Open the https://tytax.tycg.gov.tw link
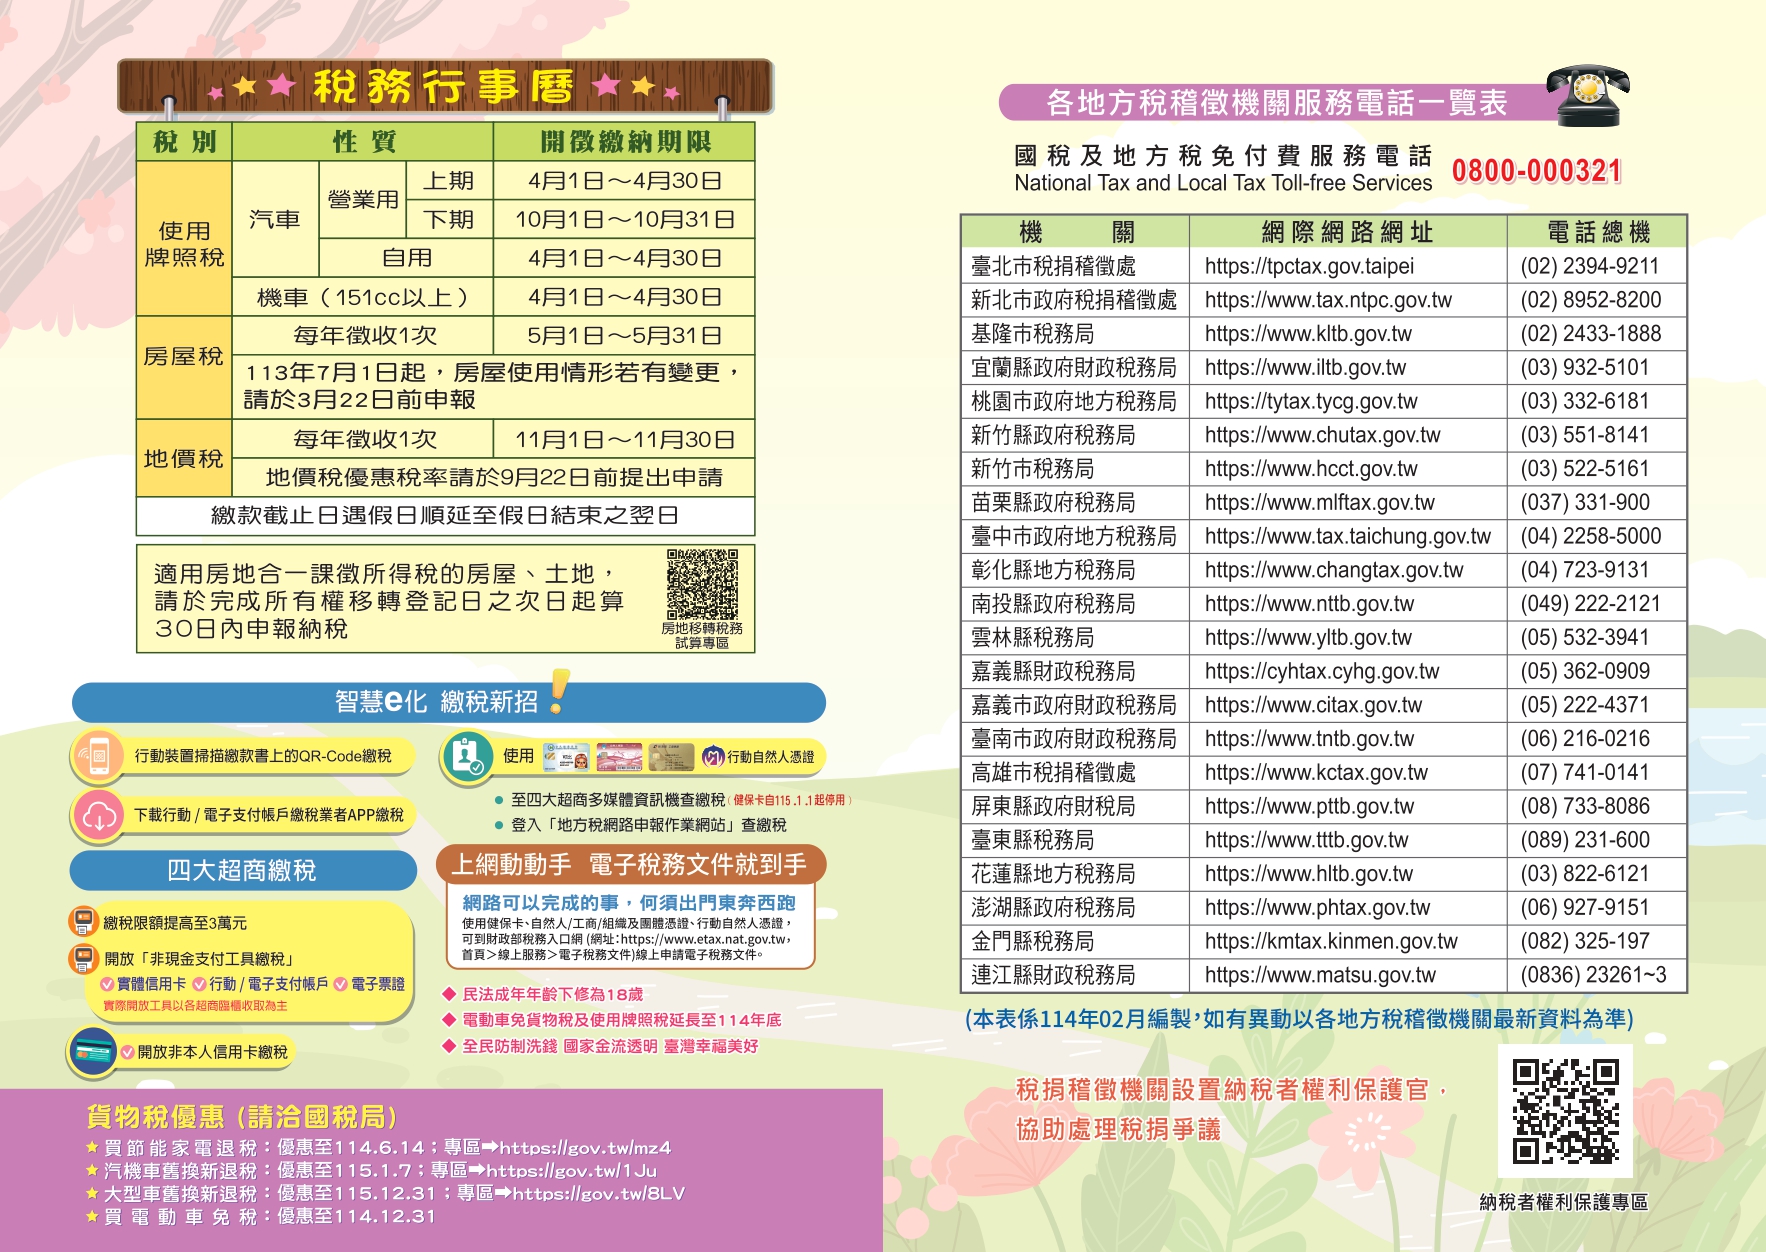 pyautogui.click(x=1311, y=402)
